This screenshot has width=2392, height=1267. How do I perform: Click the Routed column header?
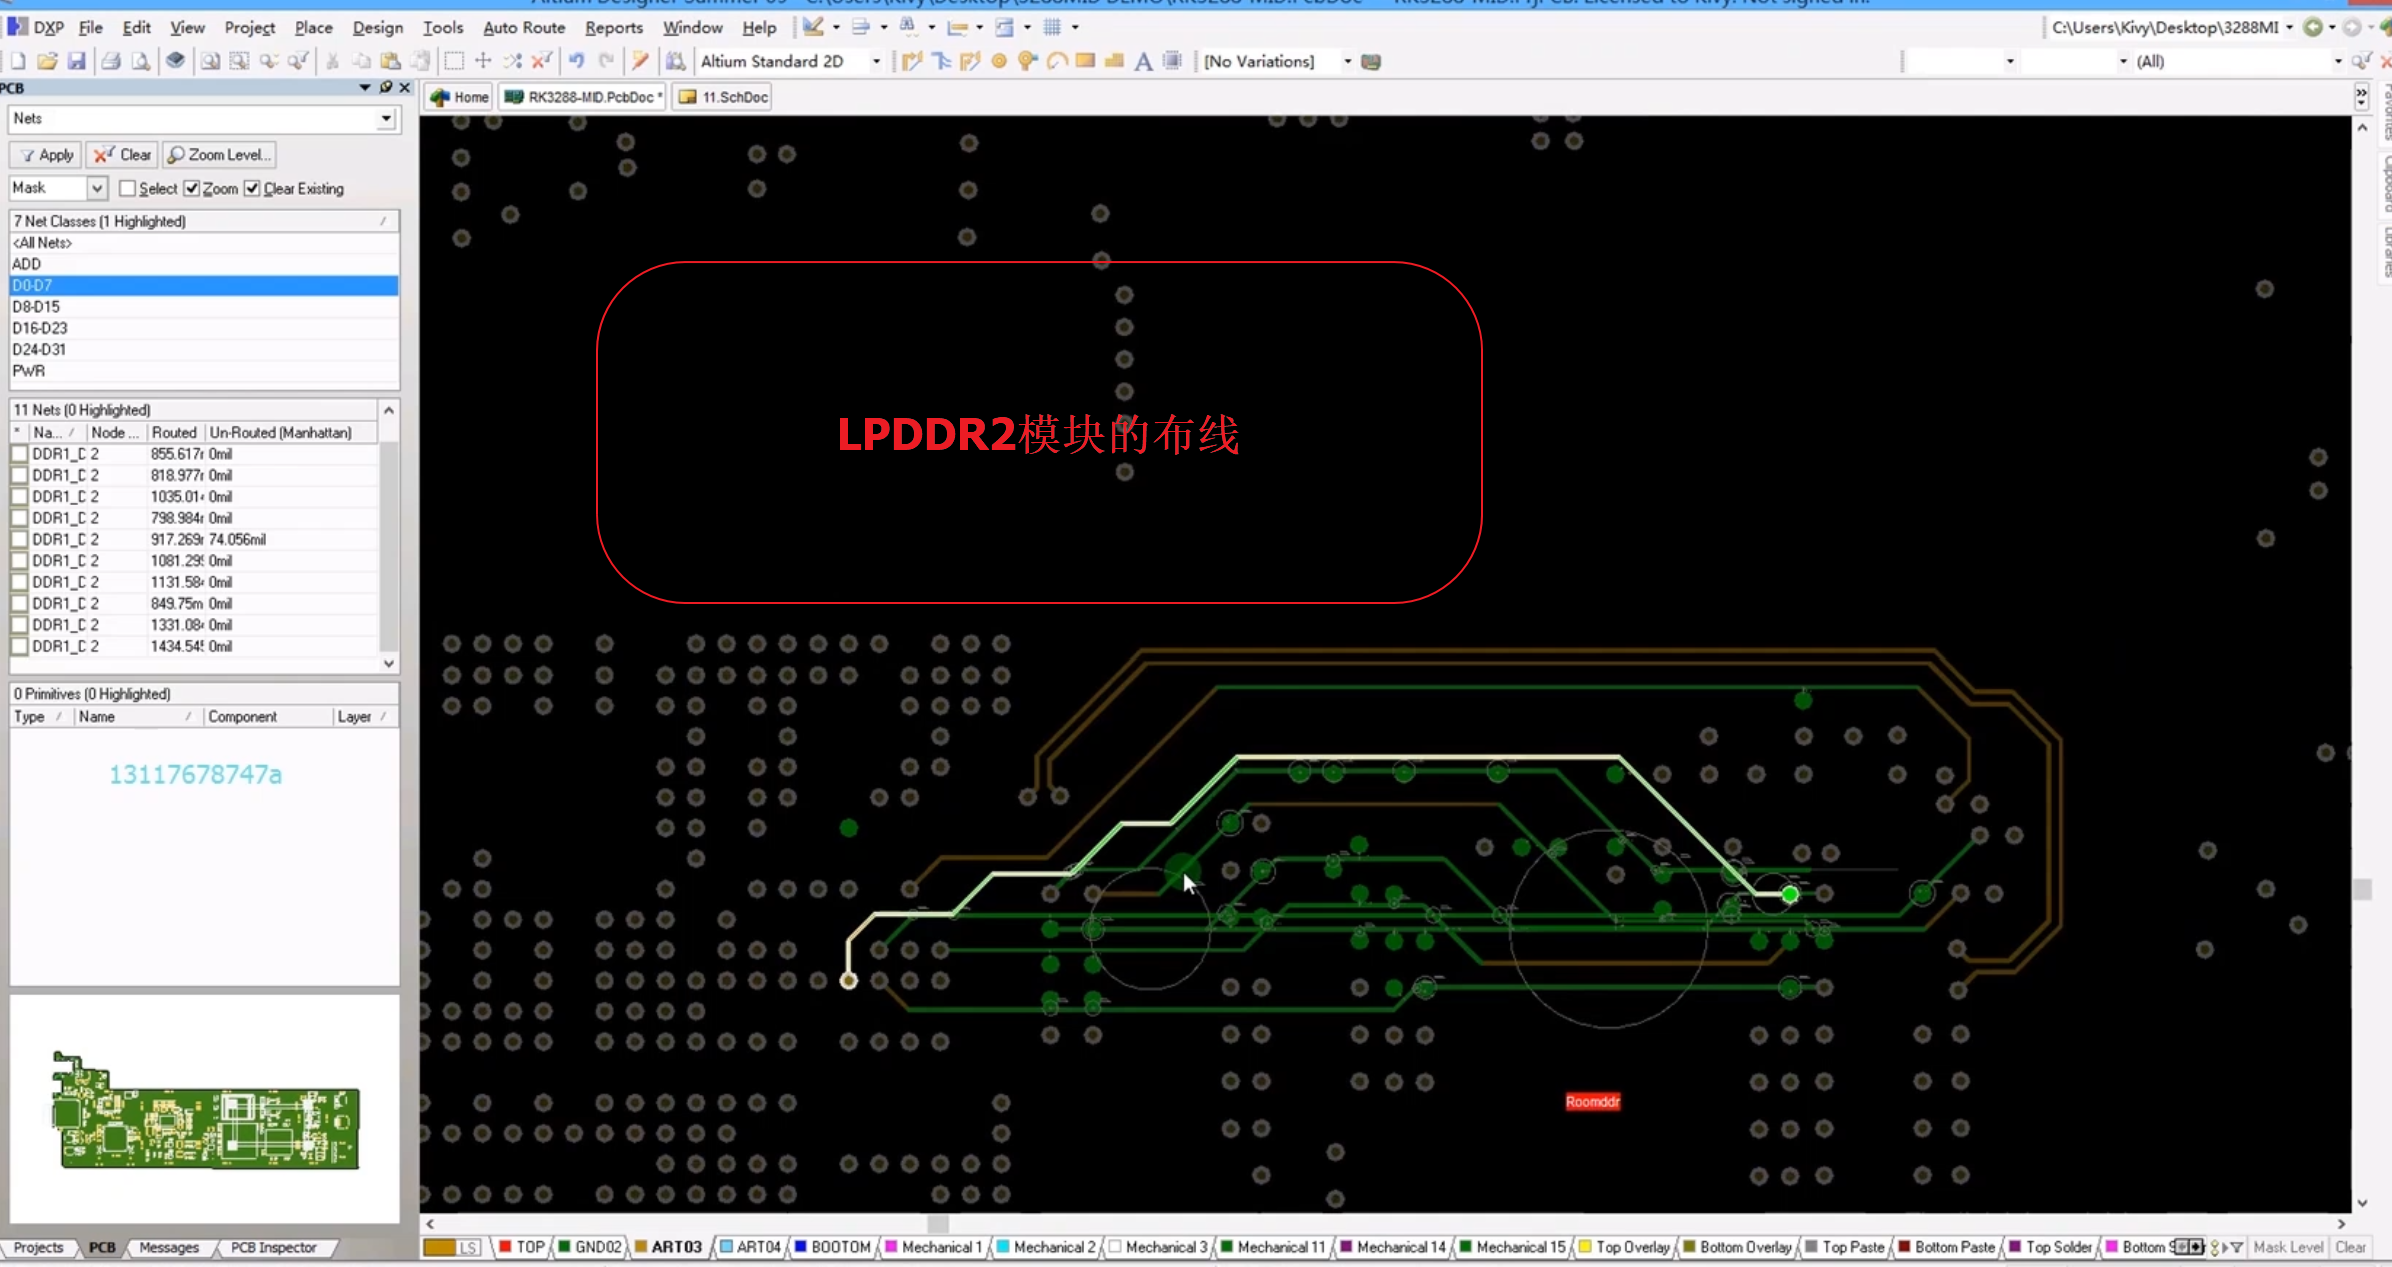pyautogui.click(x=175, y=433)
